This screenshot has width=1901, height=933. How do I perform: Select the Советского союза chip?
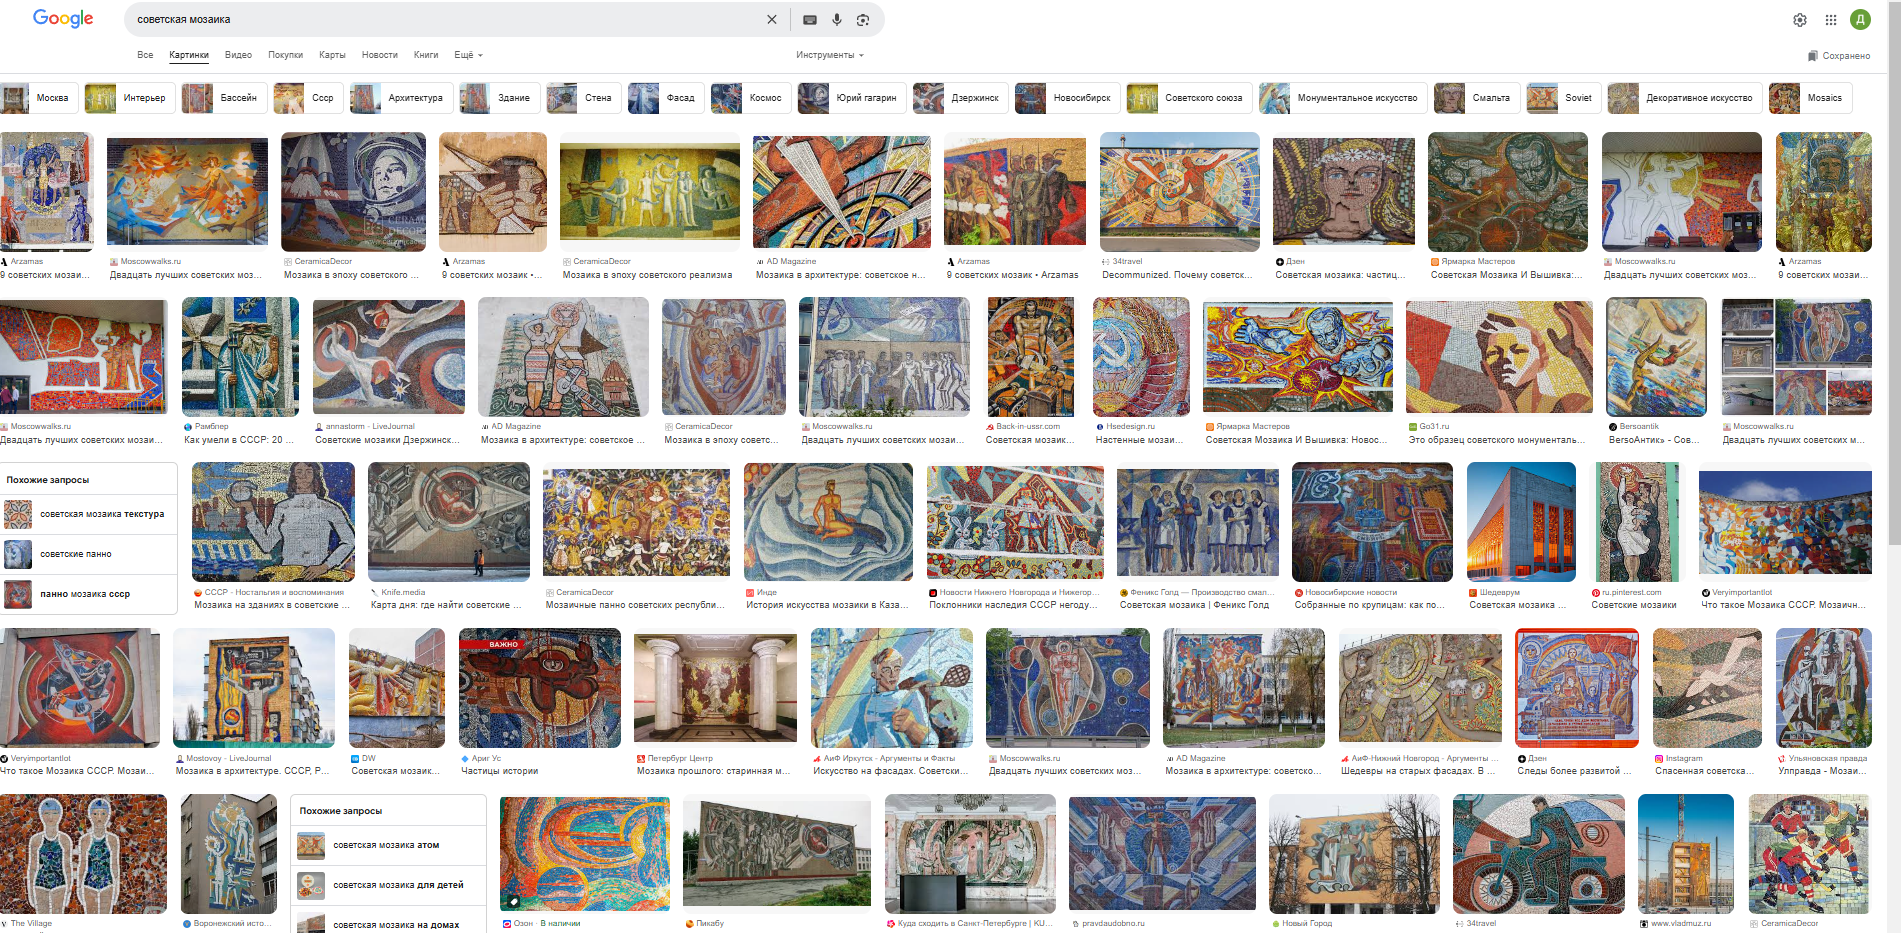pos(1189,98)
